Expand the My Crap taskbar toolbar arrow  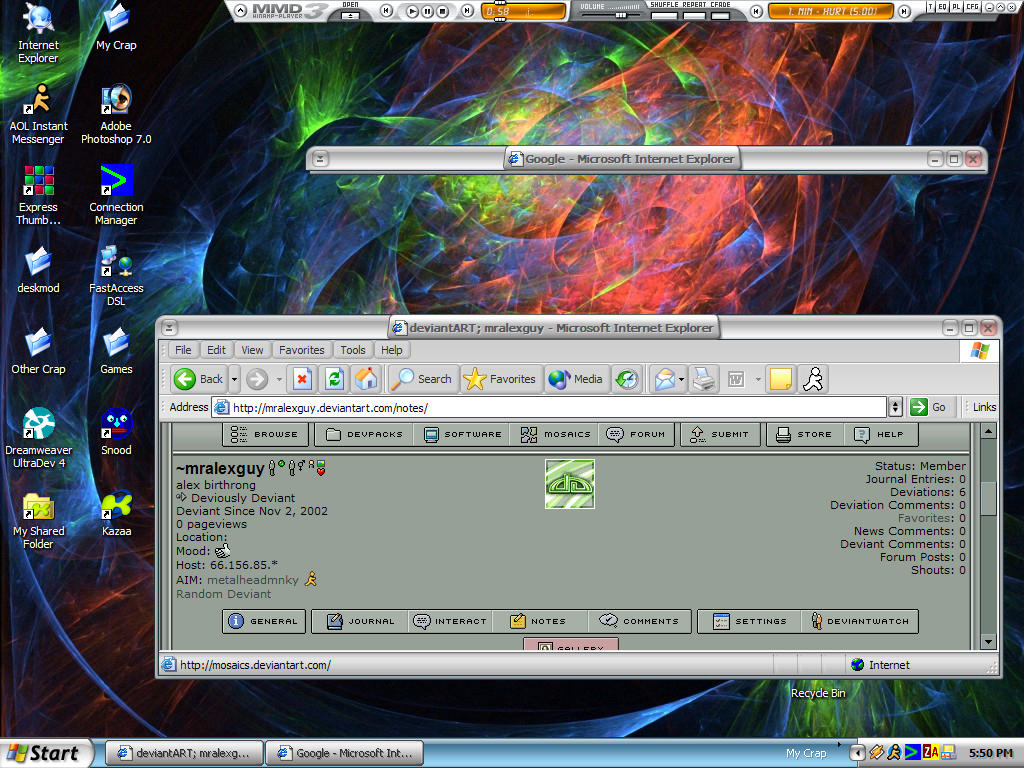[x=839, y=744]
